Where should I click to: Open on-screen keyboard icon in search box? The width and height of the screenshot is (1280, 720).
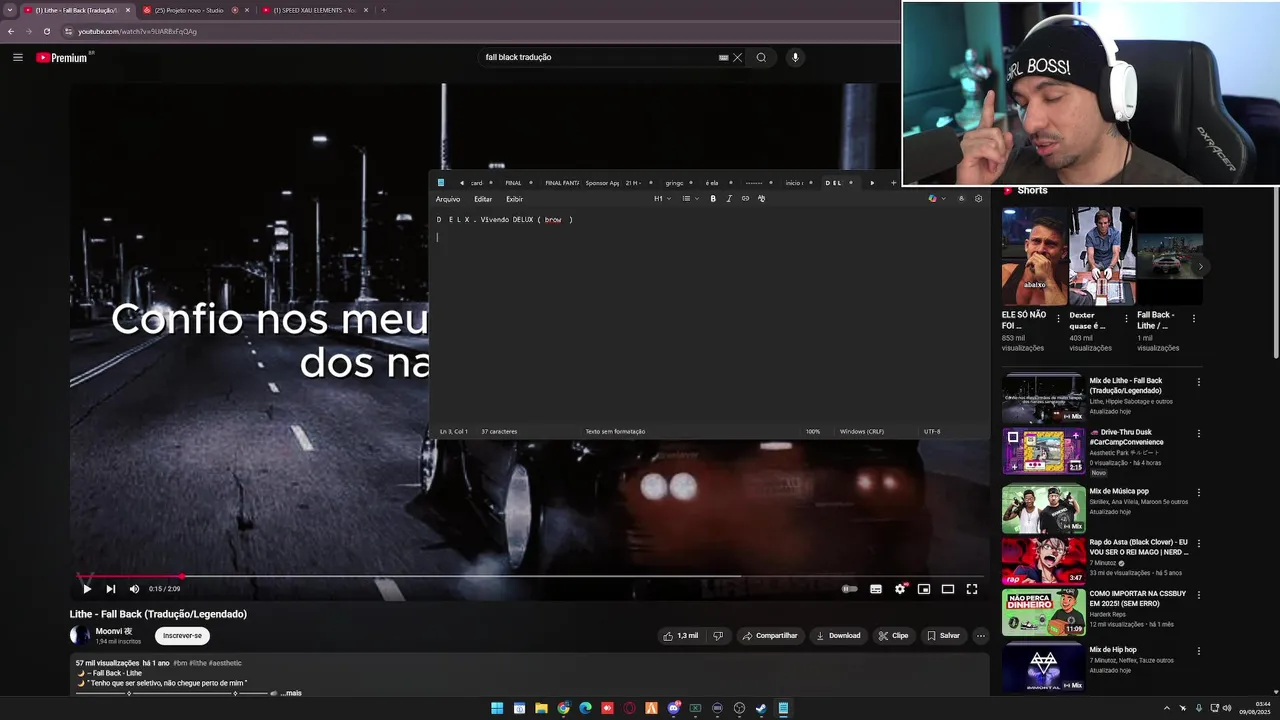click(723, 57)
